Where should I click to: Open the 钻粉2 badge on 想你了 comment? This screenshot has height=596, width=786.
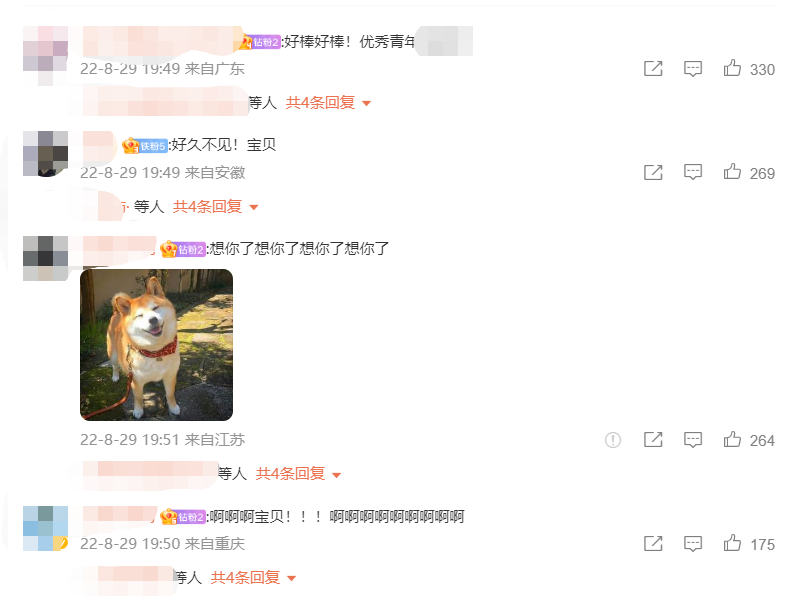coord(182,249)
